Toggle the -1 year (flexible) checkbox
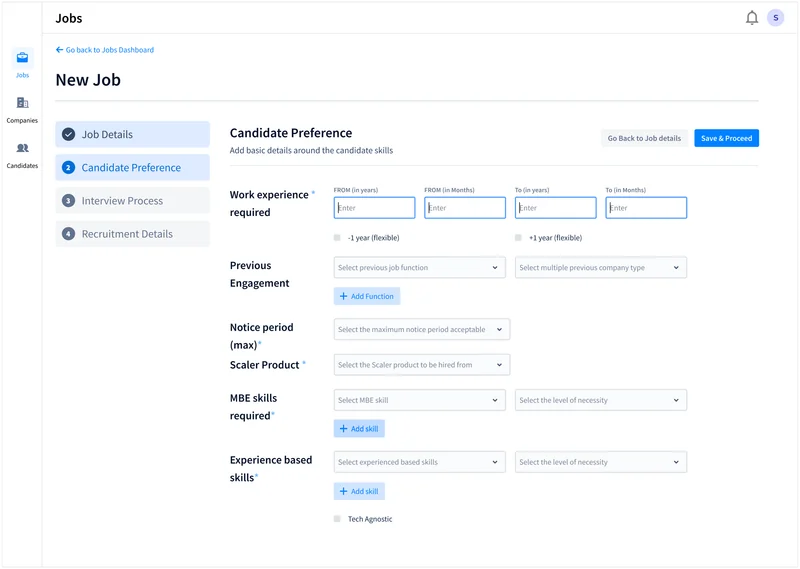 pos(337,237)
